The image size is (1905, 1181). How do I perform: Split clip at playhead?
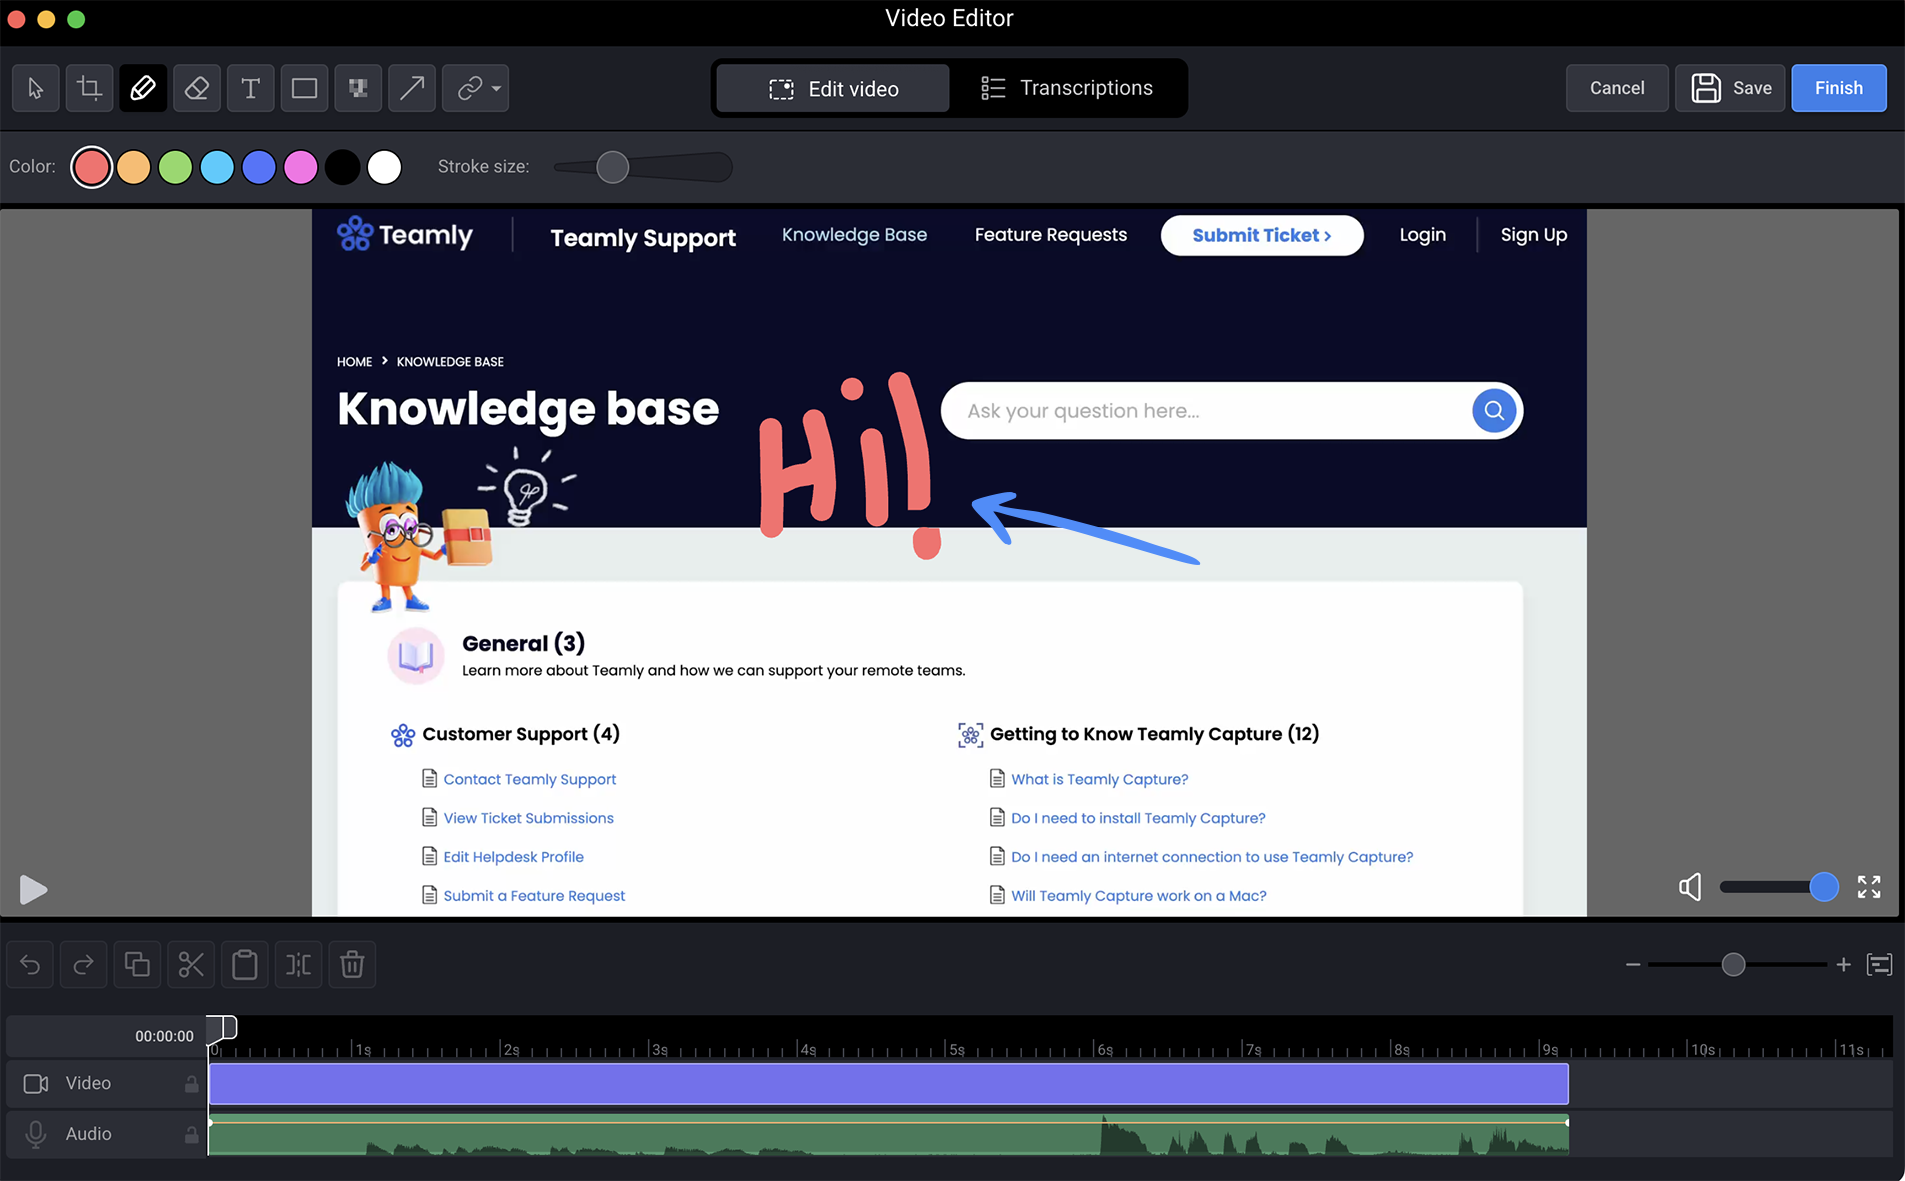coord(298,965)
